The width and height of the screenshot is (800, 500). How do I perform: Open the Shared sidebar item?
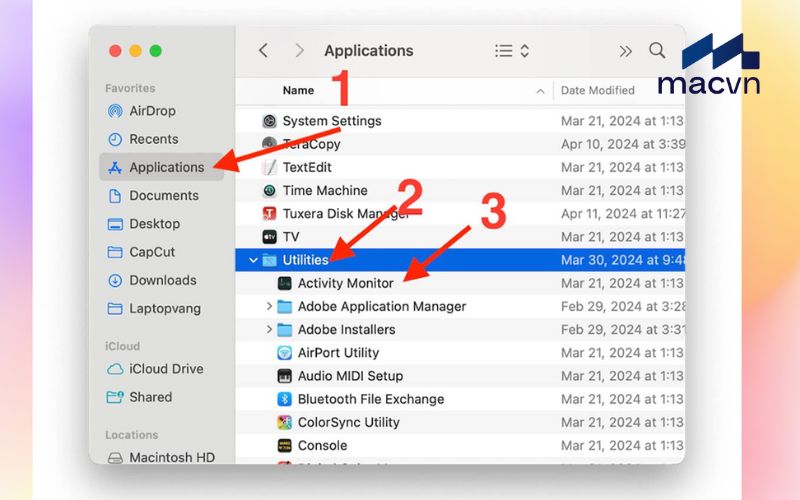pyautogui.click(x=161, y=397)
